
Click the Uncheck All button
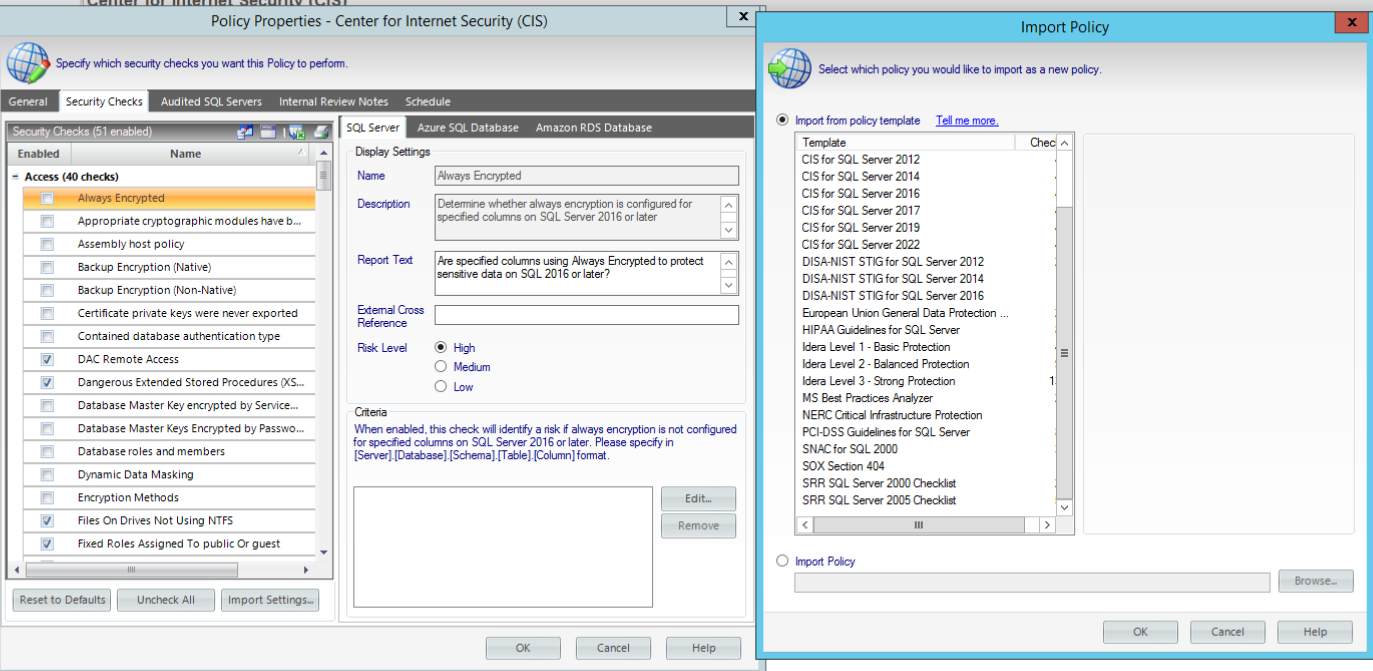(166, 600)
